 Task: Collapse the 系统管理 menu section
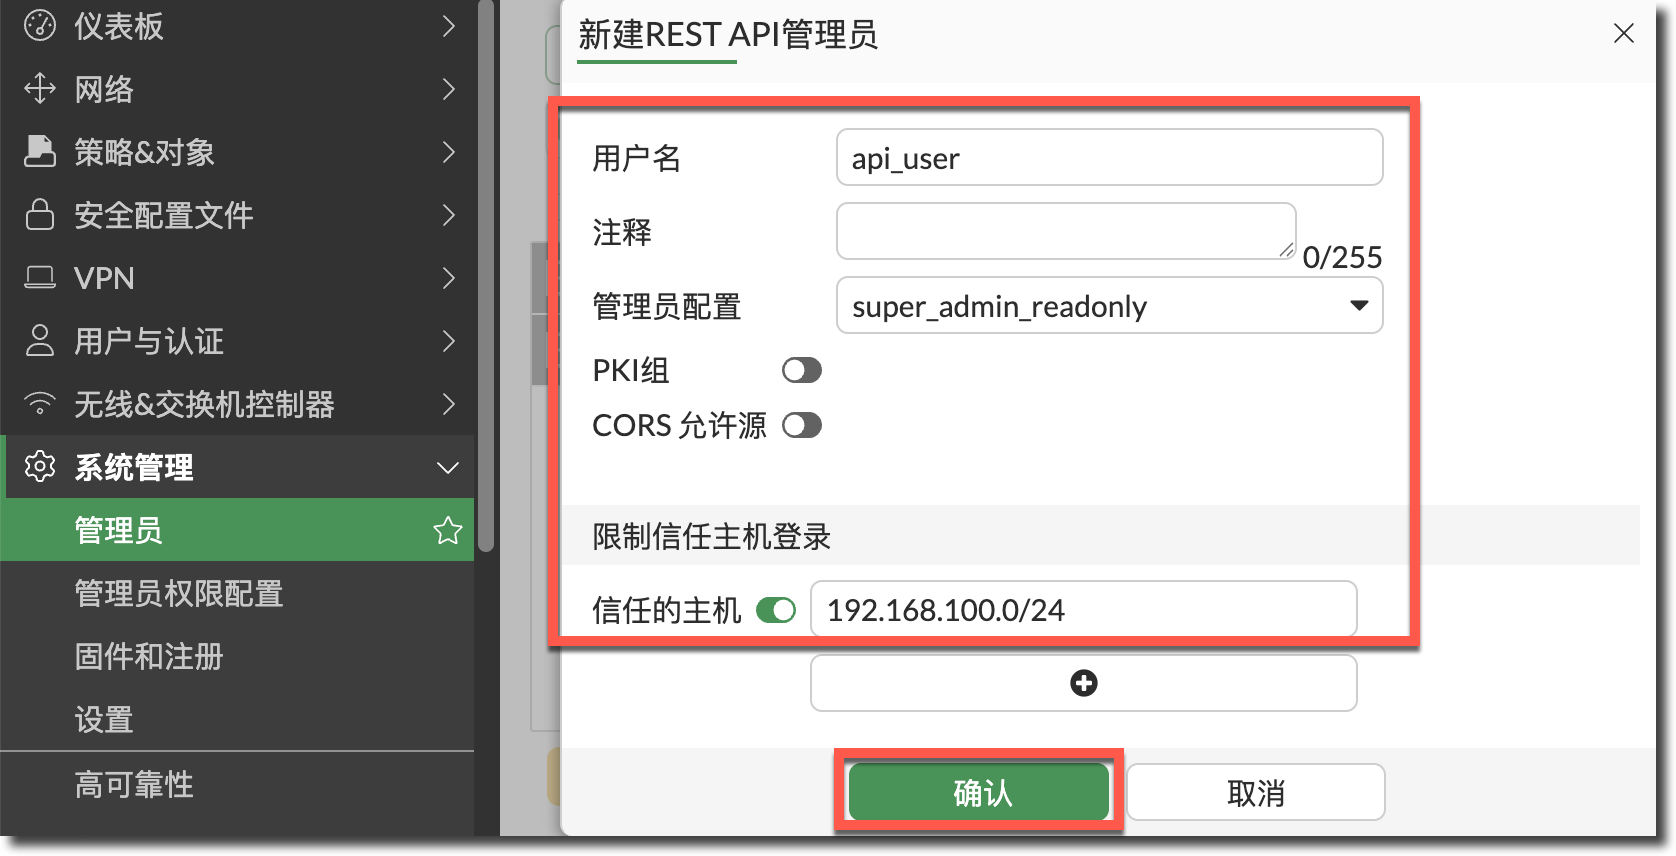(x=447, y=468)
